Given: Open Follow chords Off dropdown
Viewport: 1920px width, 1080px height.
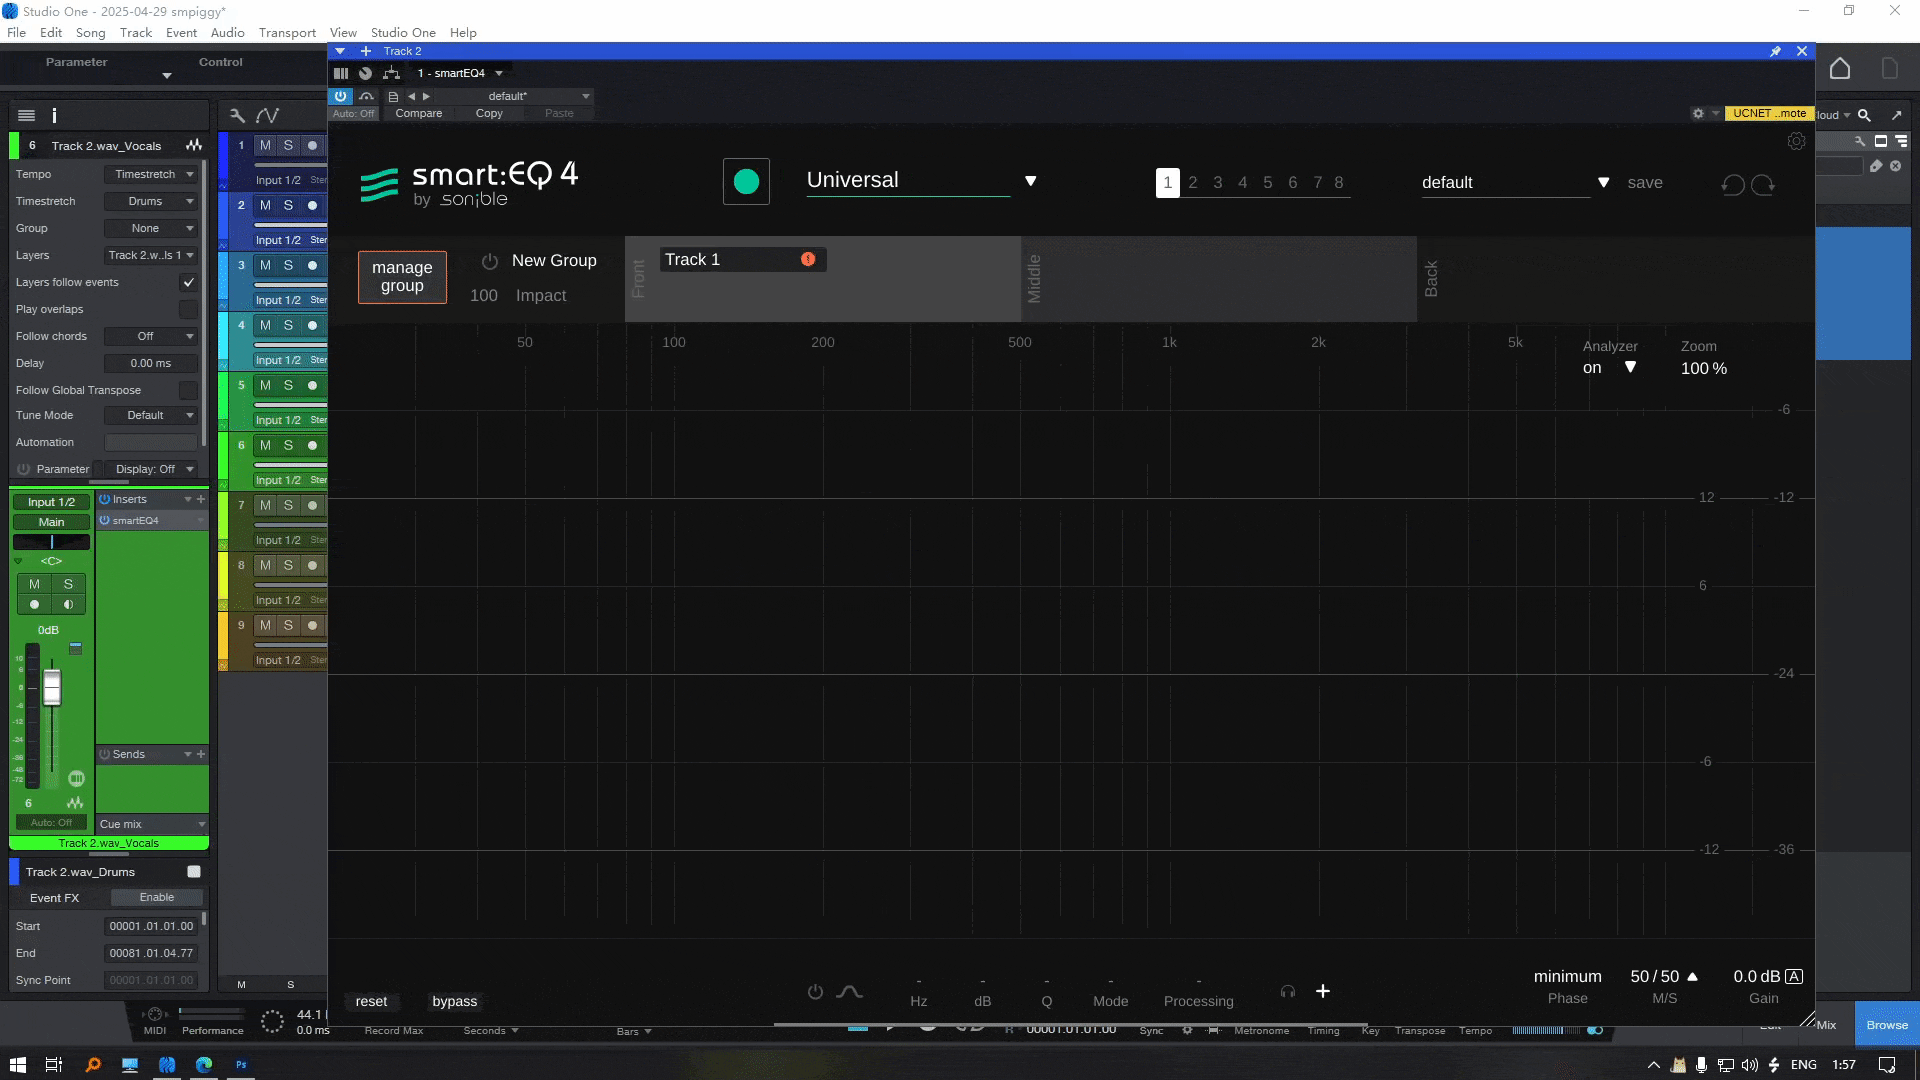Looking at the screenshot, I should coord(151,336).
